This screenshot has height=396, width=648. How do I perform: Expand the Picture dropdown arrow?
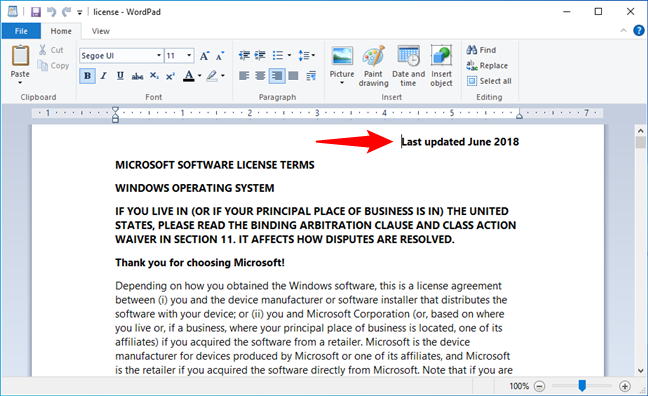pyautogui.click(x=342, y=83)
